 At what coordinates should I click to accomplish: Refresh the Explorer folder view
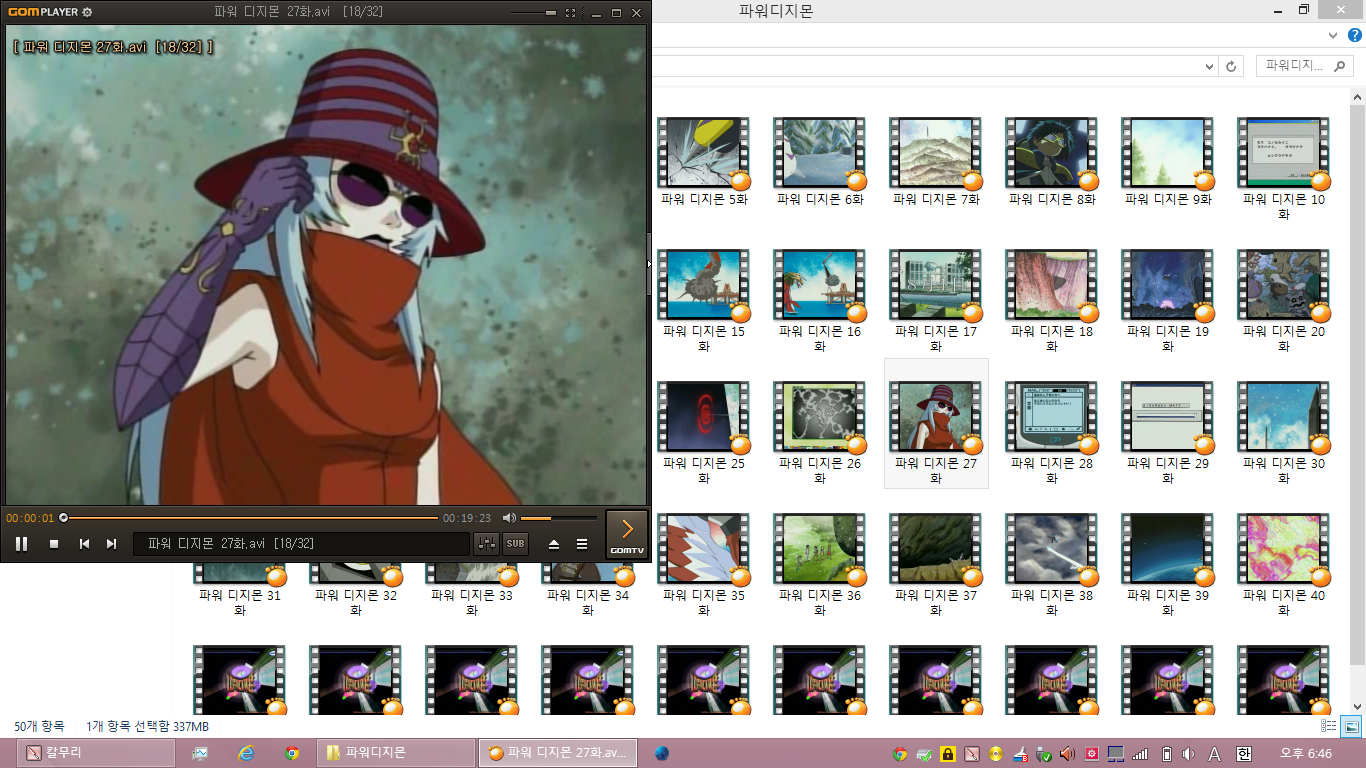point(1232,66)
